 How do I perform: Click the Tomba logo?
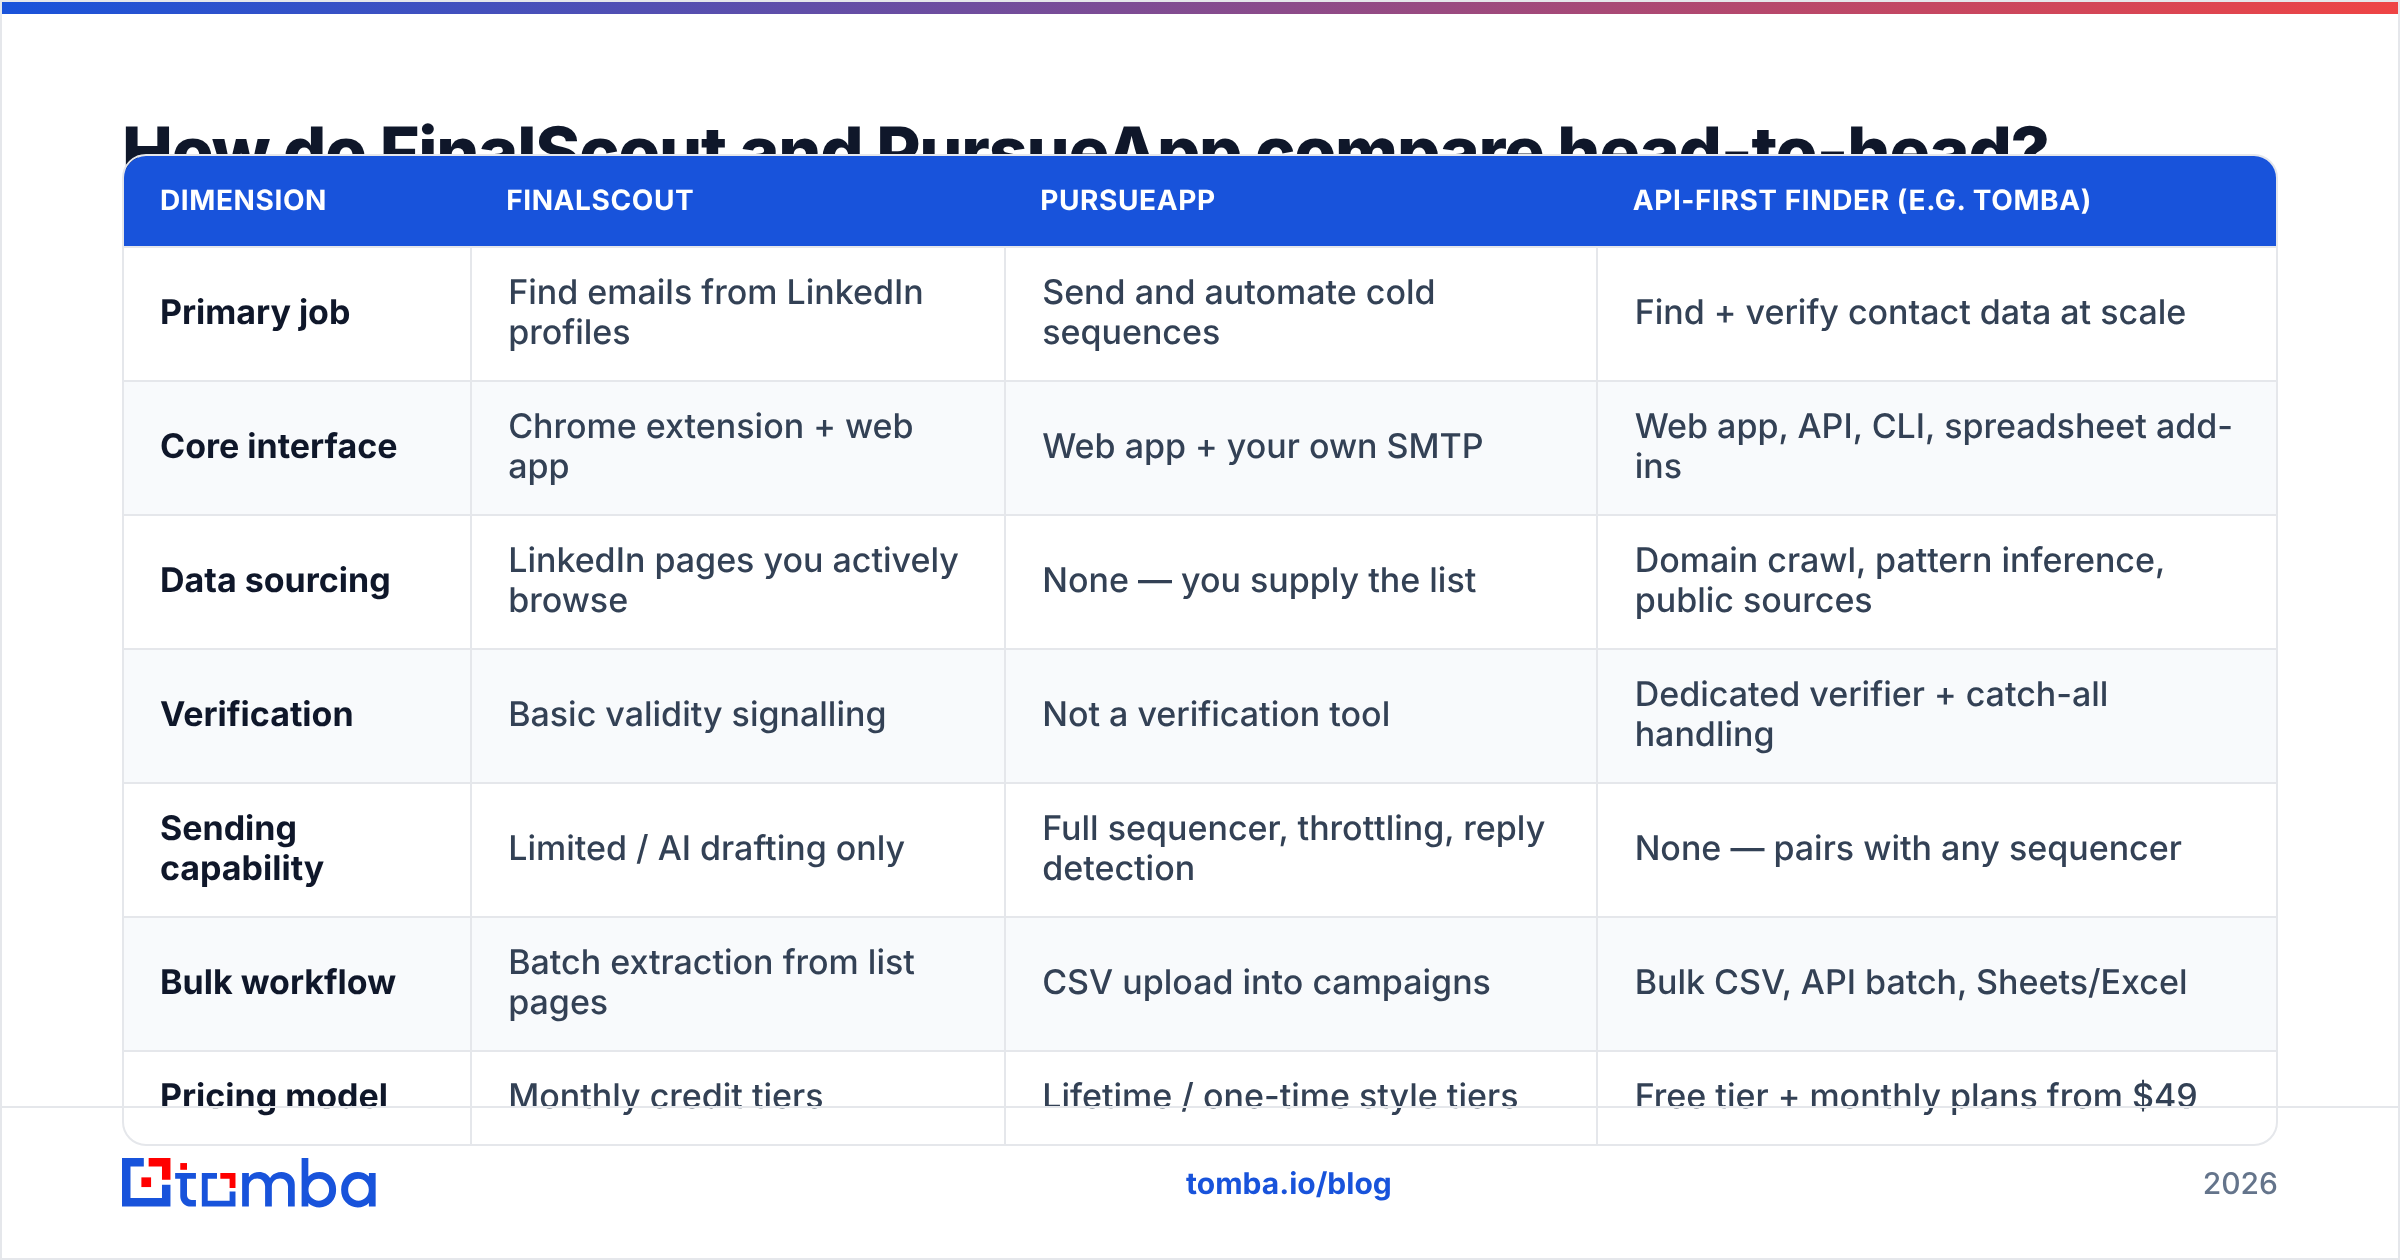pos(249,1183)
